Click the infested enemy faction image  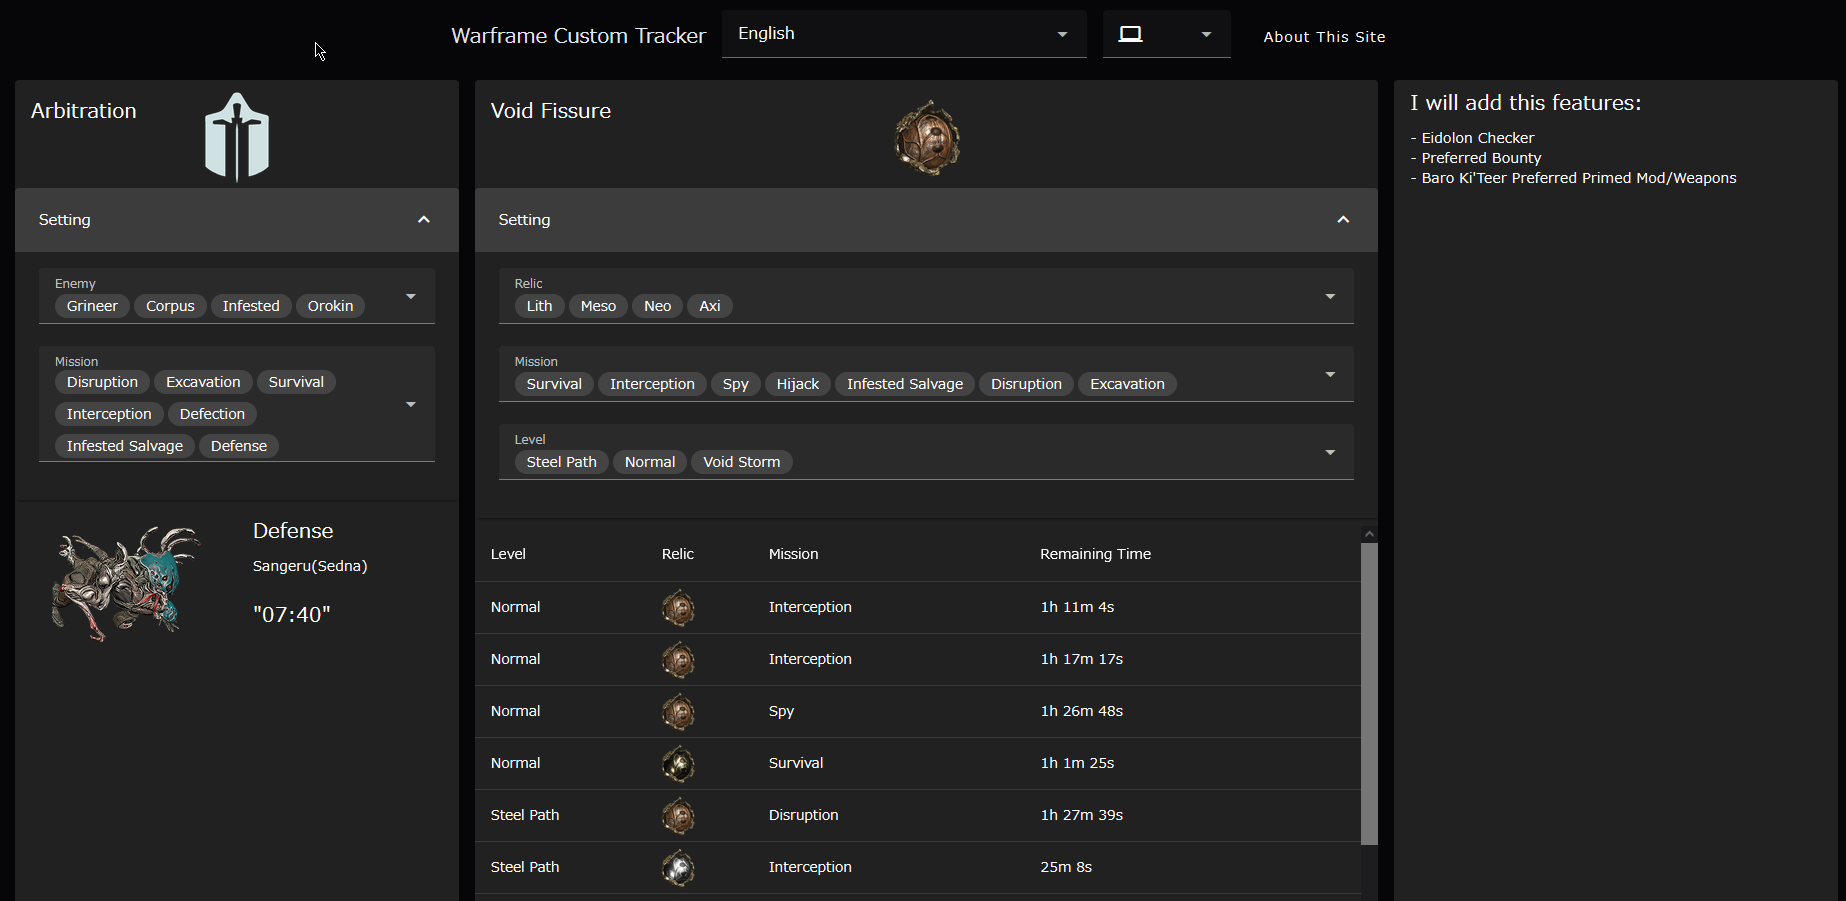coord(126,583)
